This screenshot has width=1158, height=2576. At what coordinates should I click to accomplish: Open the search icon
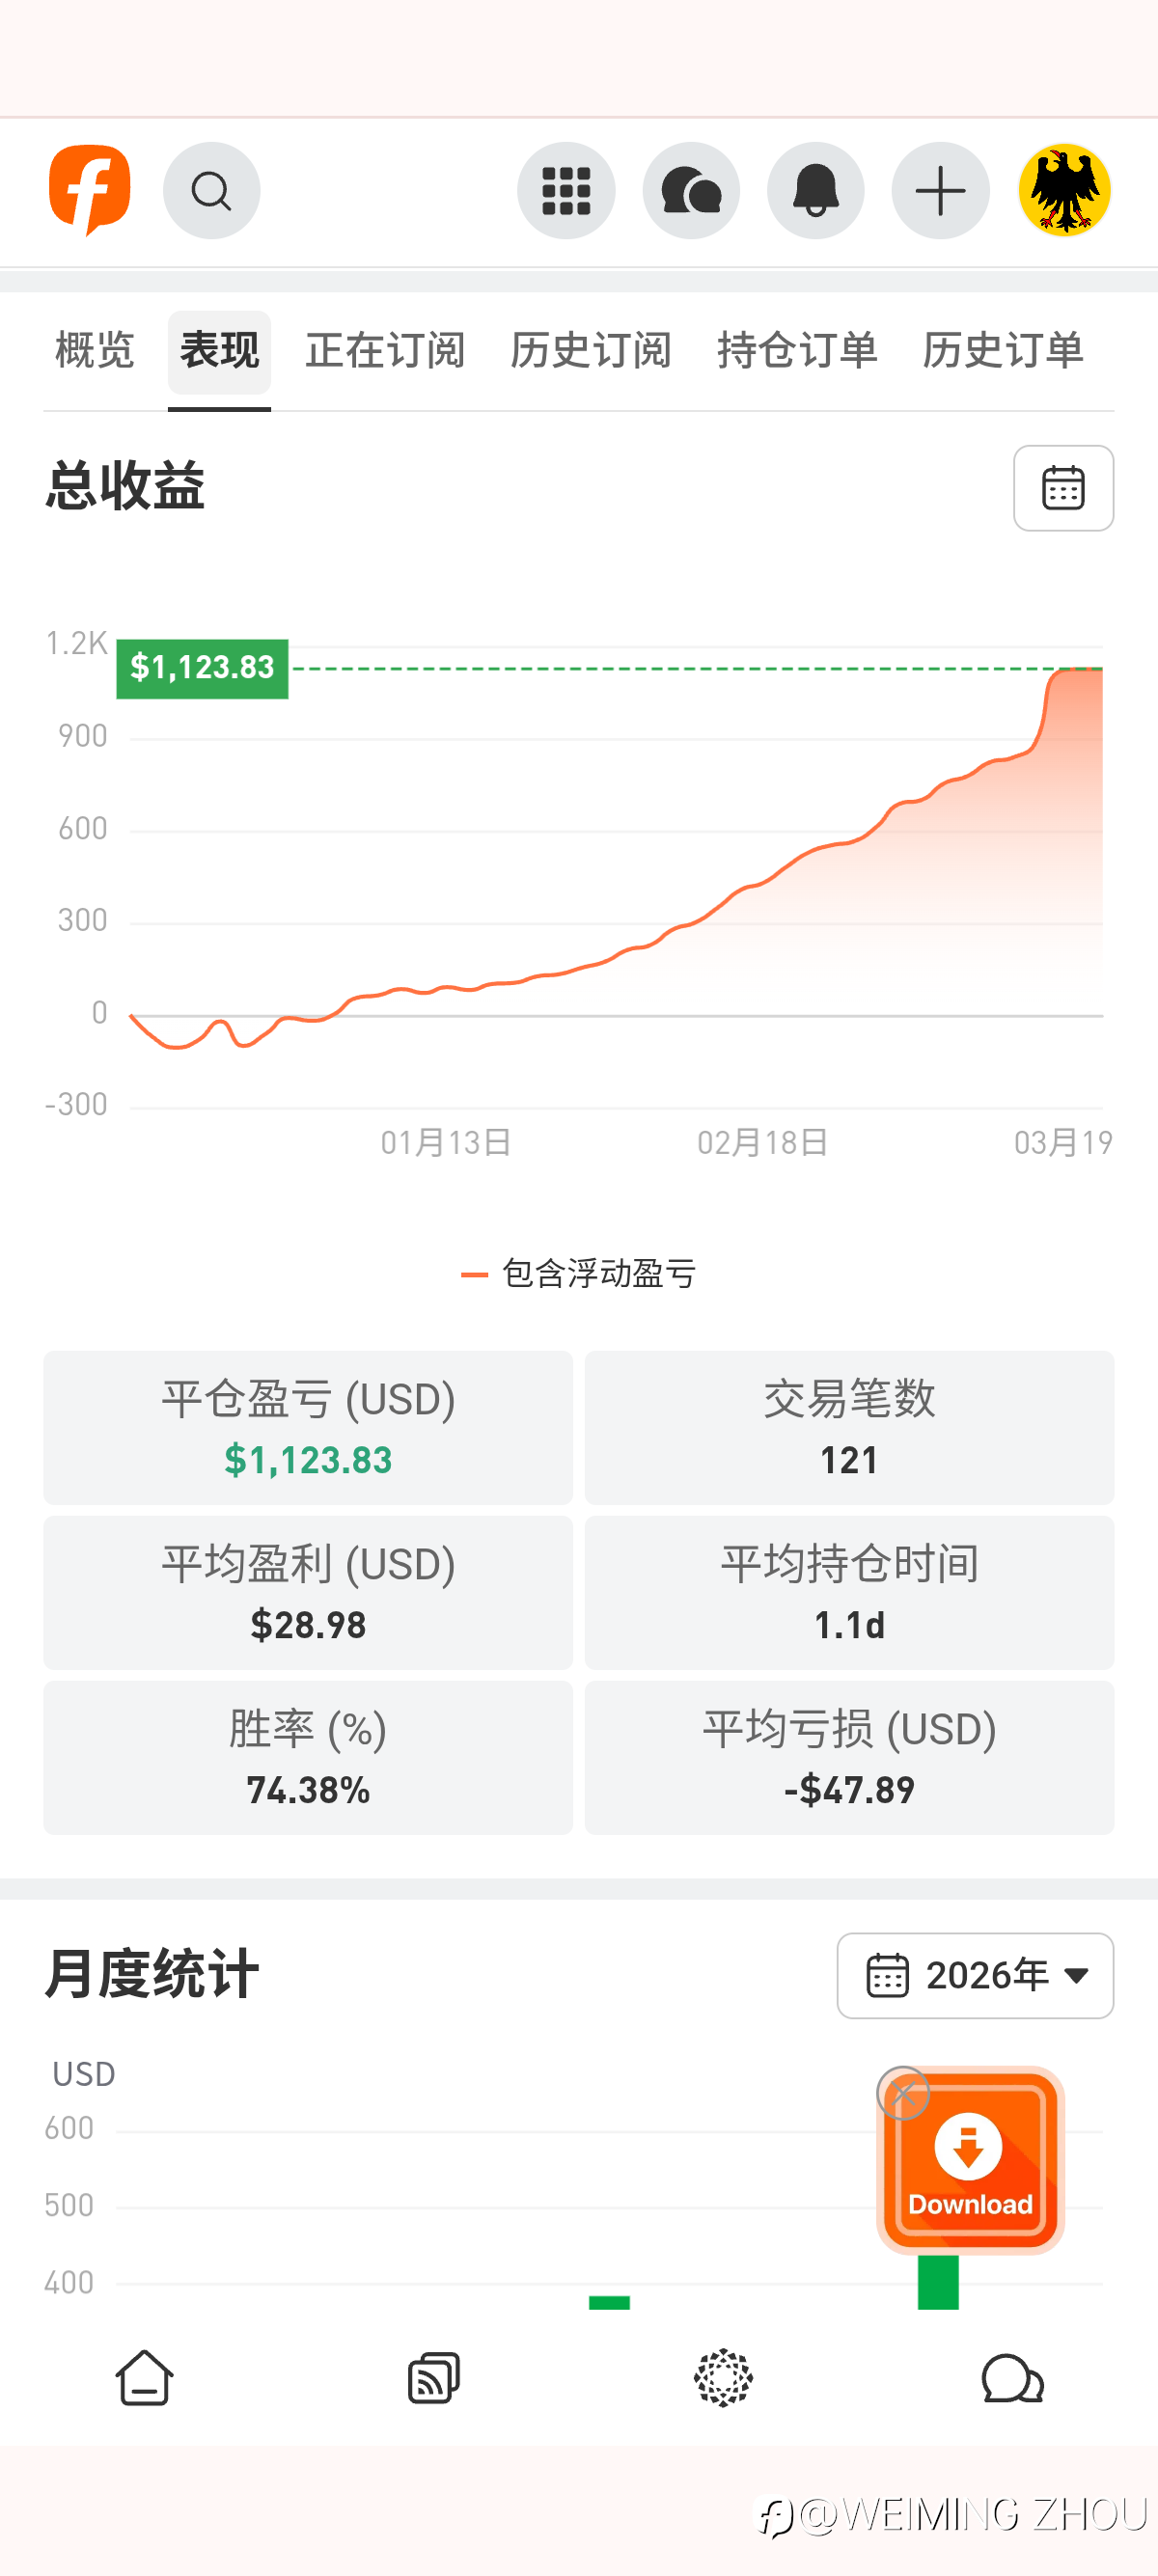[x=211, y=190]
